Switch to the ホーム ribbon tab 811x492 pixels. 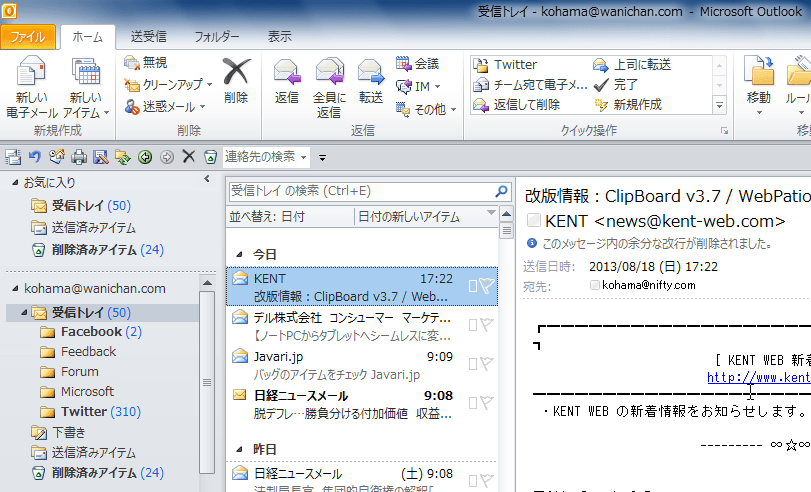tap(87, 37)
